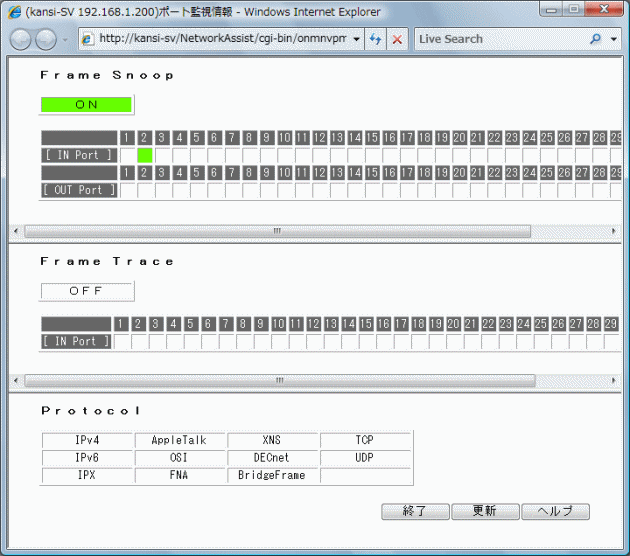Maximize the Internet Explorer window

574,9
